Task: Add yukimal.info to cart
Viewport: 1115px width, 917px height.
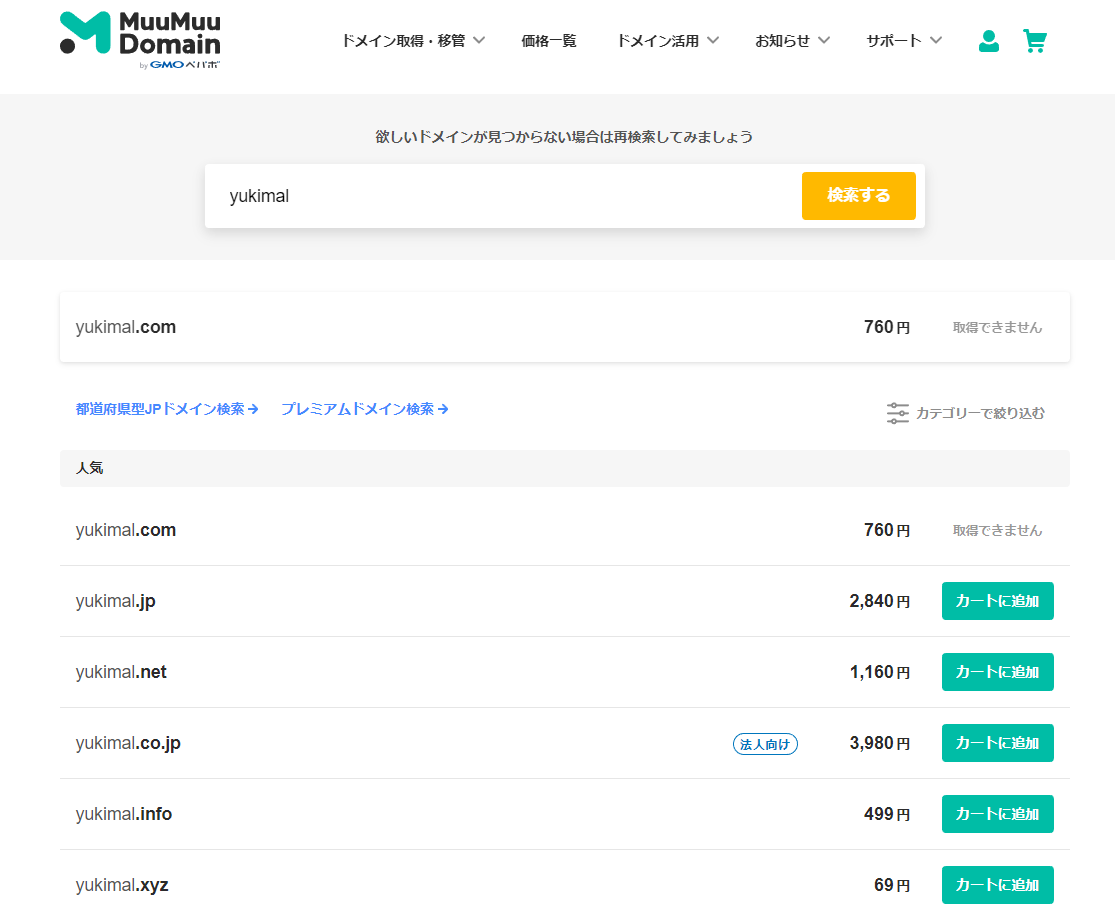Action: click(997, 814)
